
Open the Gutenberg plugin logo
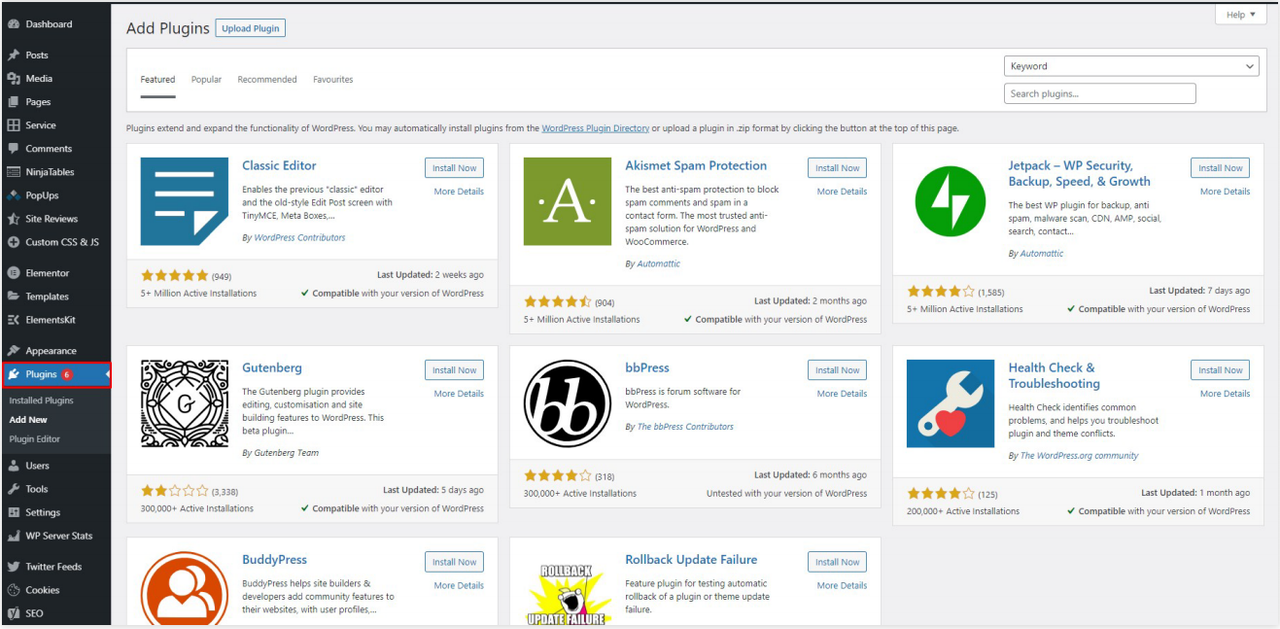tap(184, 403)
